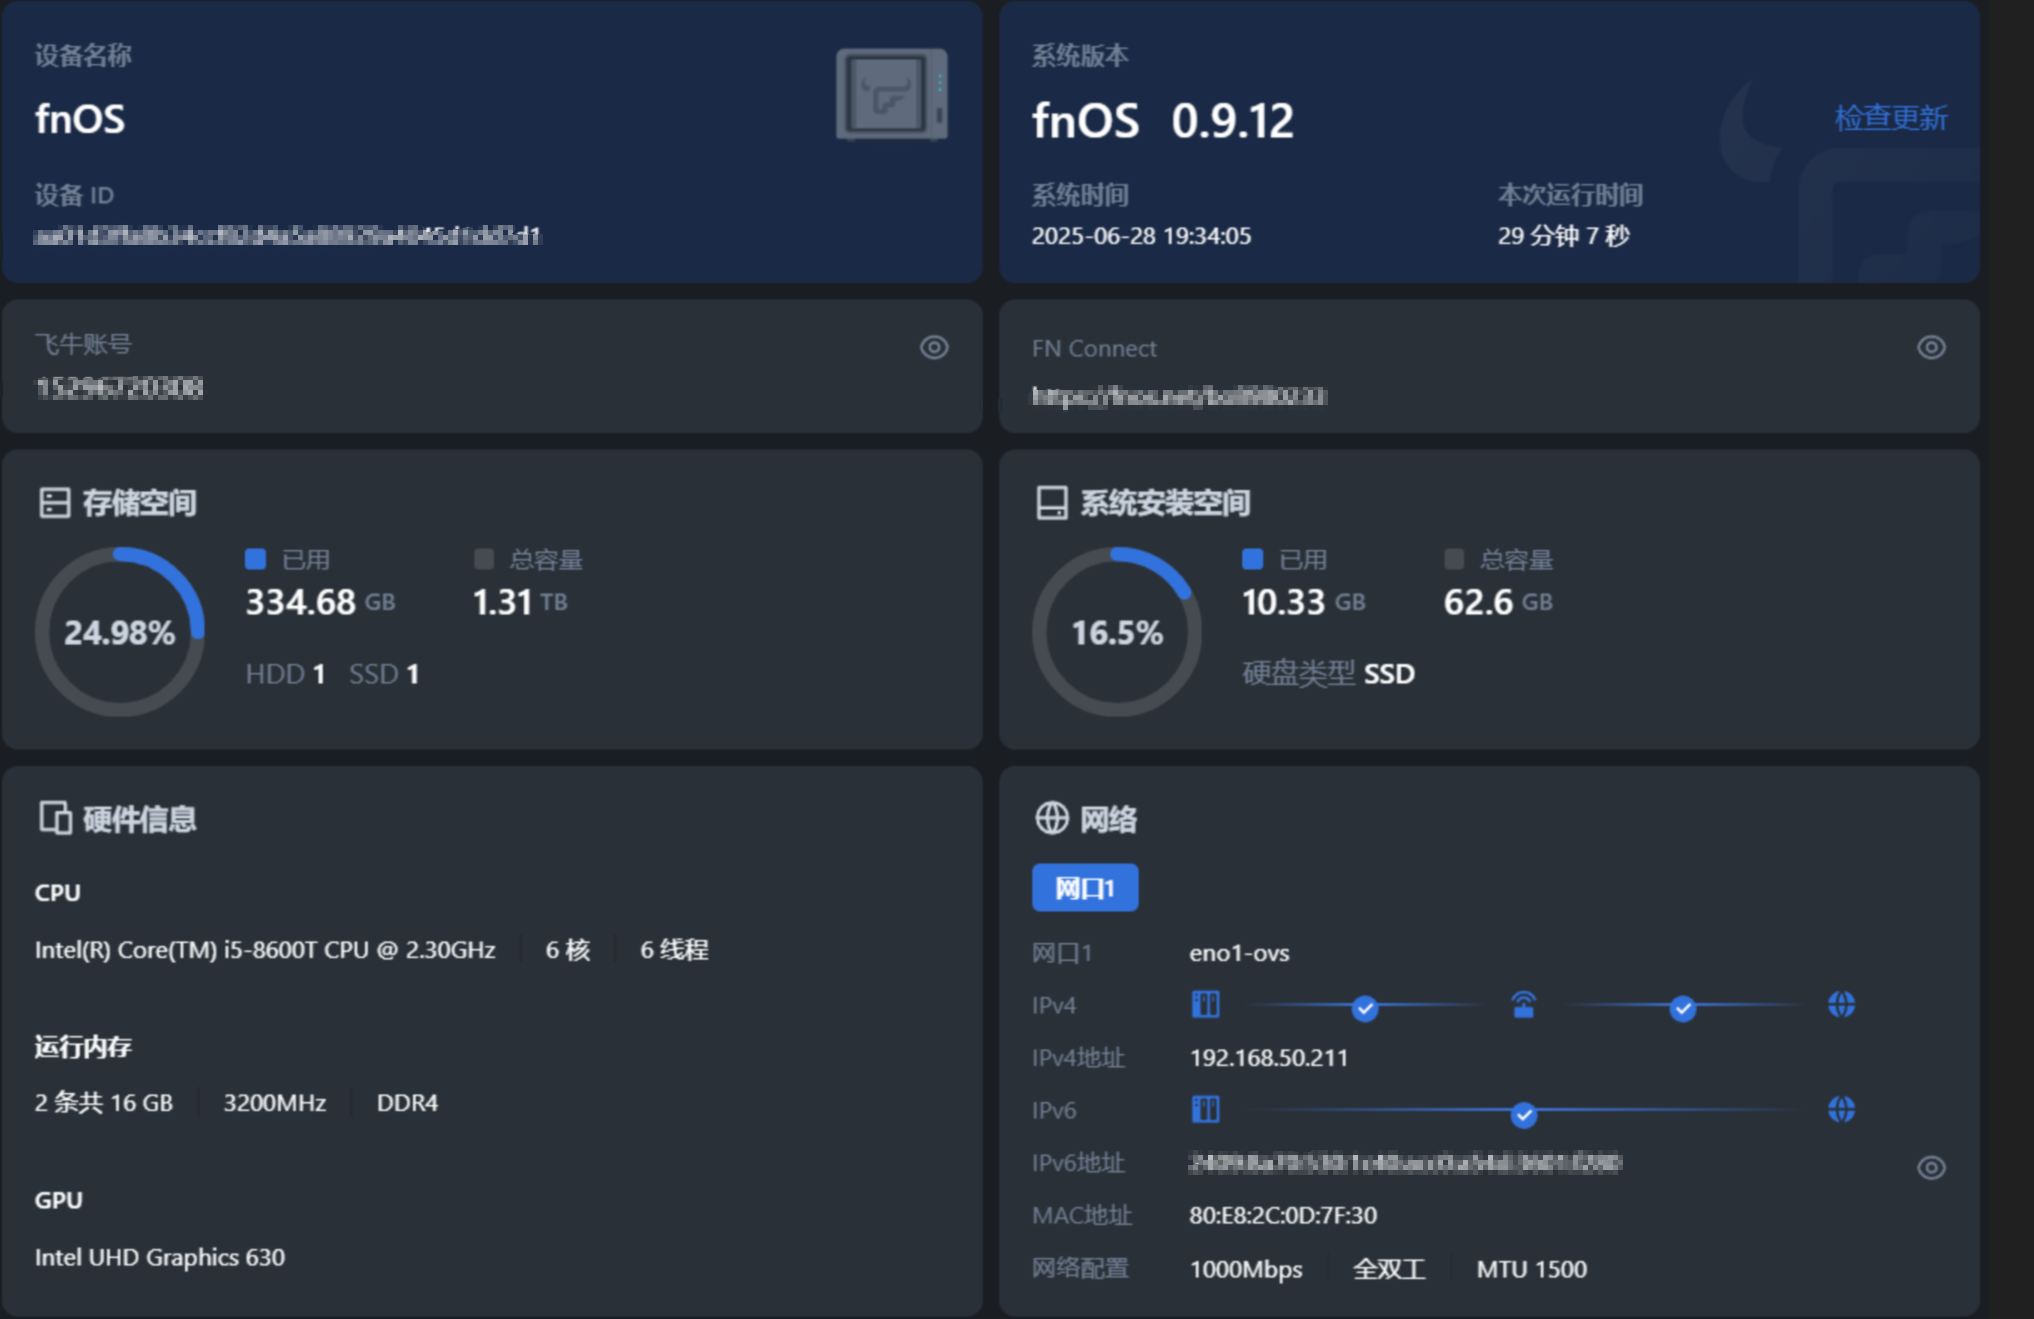Click the NAS device thumbnail image

(x=892, y=94)
